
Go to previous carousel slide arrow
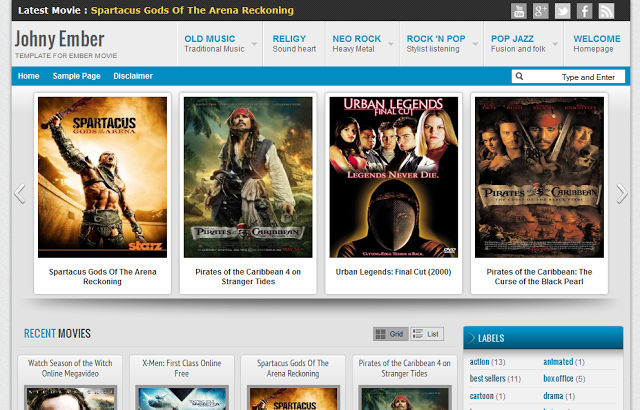(x=20, y=193)
